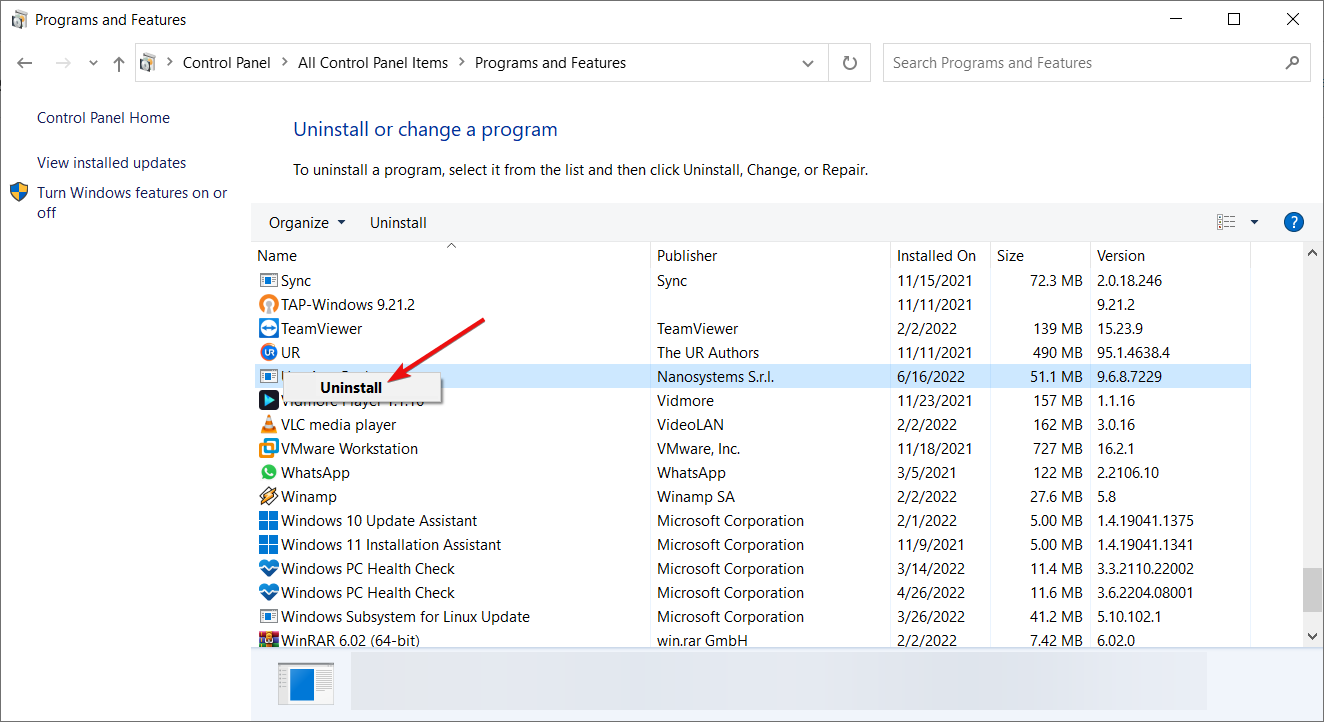Click PC Health Check icon dated 3/14/2022
1324x722 pixels.
(268, 569)
